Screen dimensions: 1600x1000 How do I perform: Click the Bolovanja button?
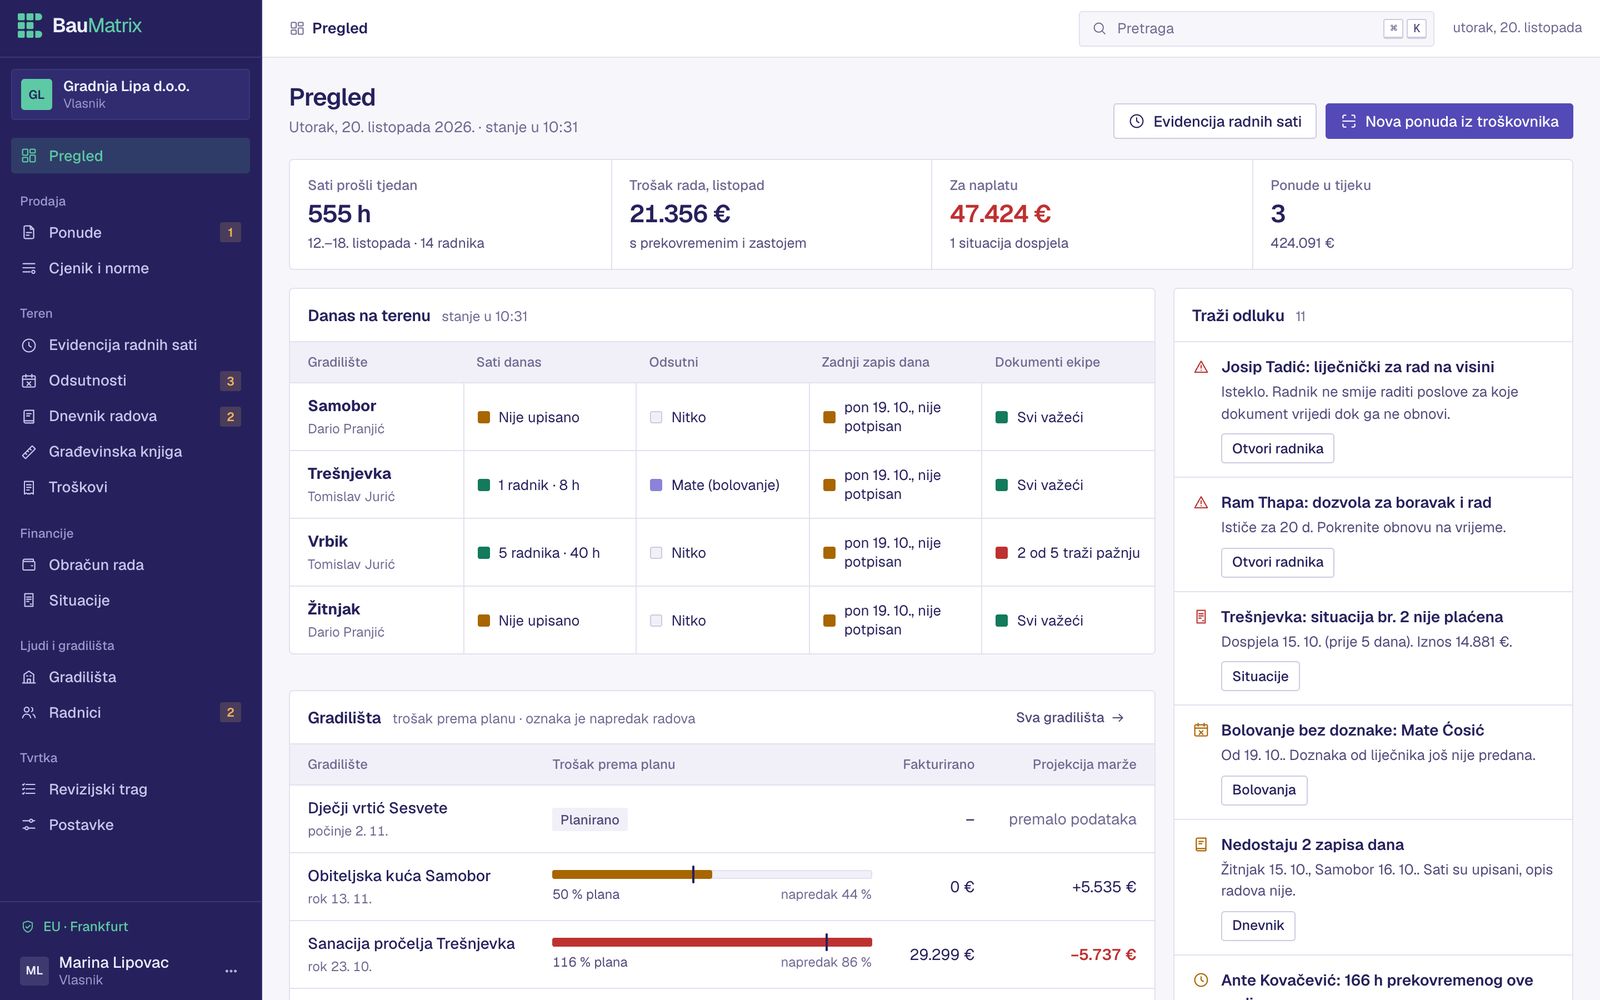[1264, 790]
